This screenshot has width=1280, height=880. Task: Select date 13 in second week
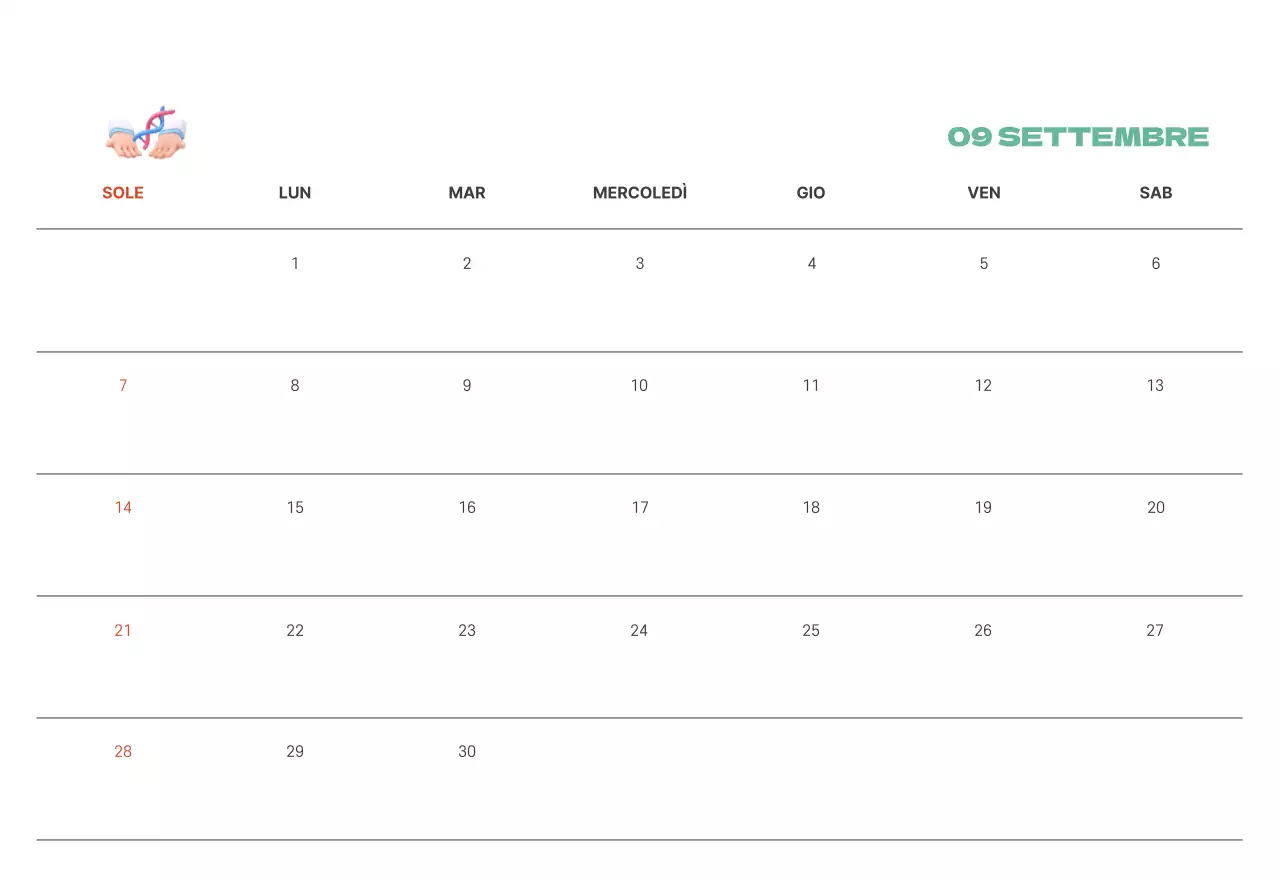coord(1155,386)
